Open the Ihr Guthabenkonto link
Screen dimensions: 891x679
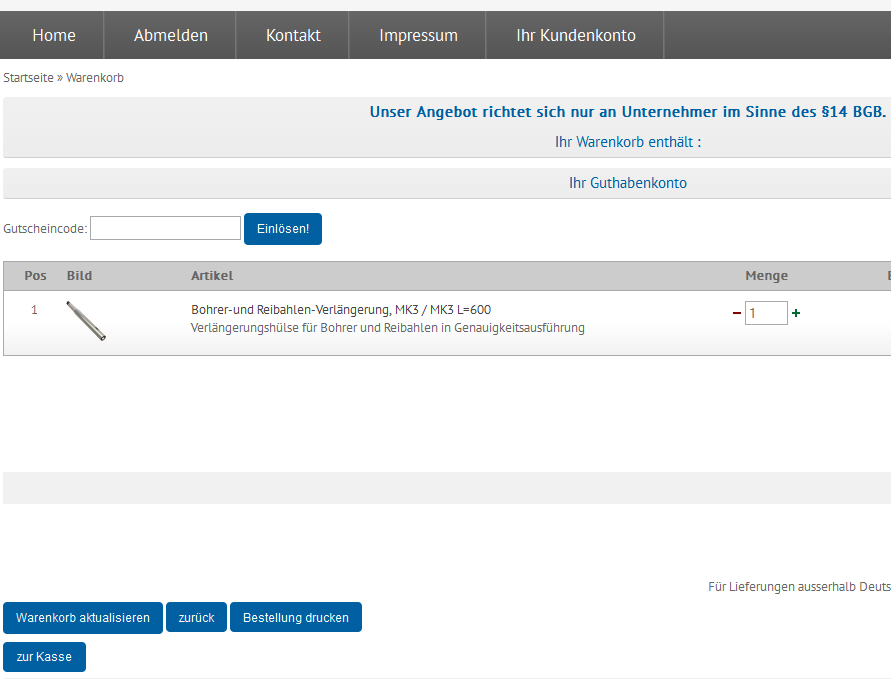click(628, 183)
